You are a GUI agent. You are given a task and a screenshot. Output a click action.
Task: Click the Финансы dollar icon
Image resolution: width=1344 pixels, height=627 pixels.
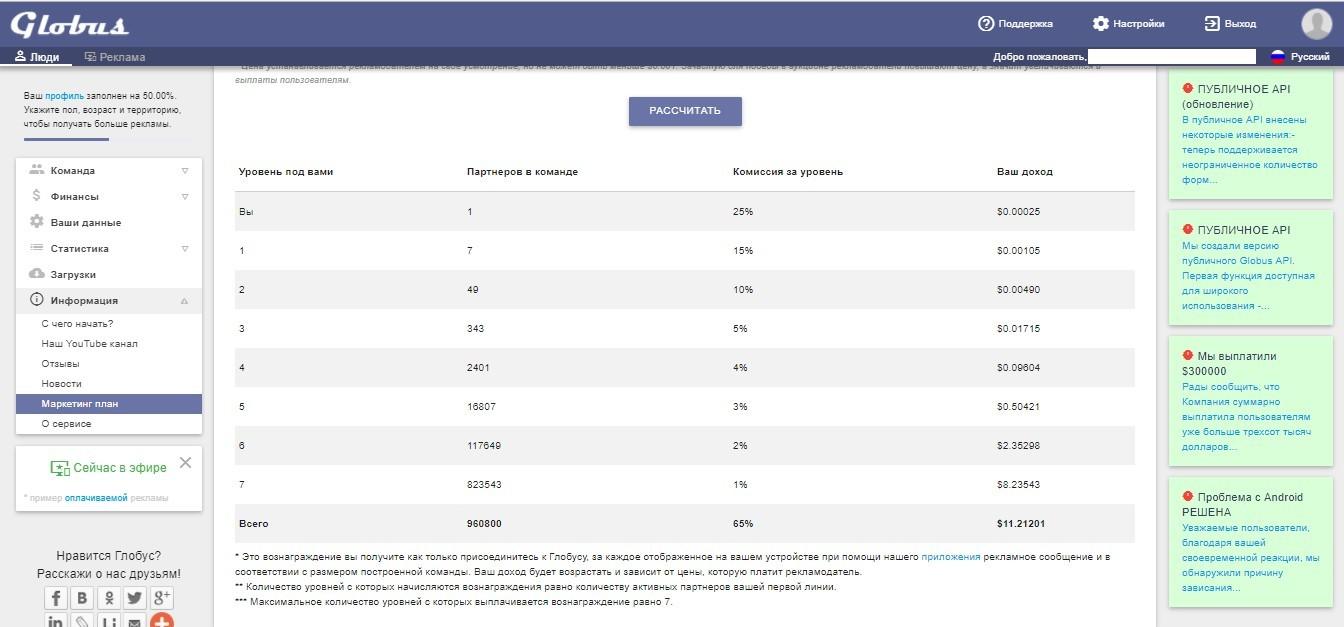[37, 196]
